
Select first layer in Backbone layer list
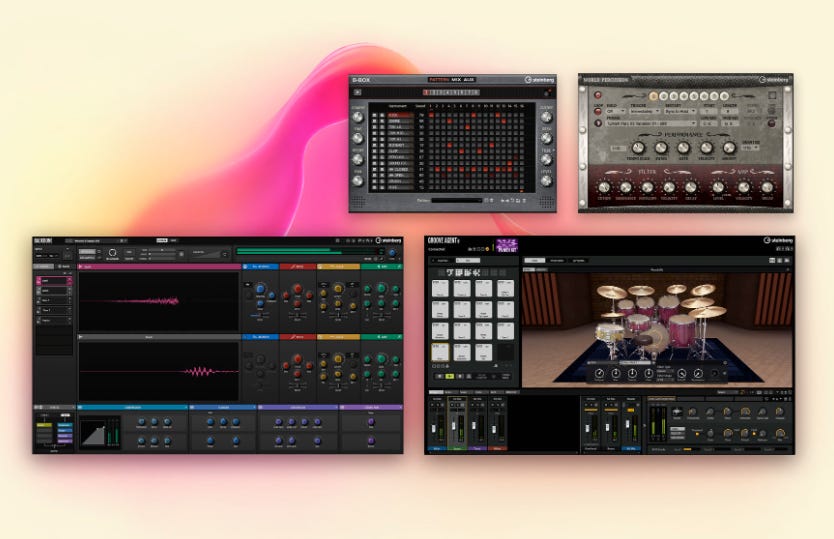pyautogui.click(x=54, y=281)
